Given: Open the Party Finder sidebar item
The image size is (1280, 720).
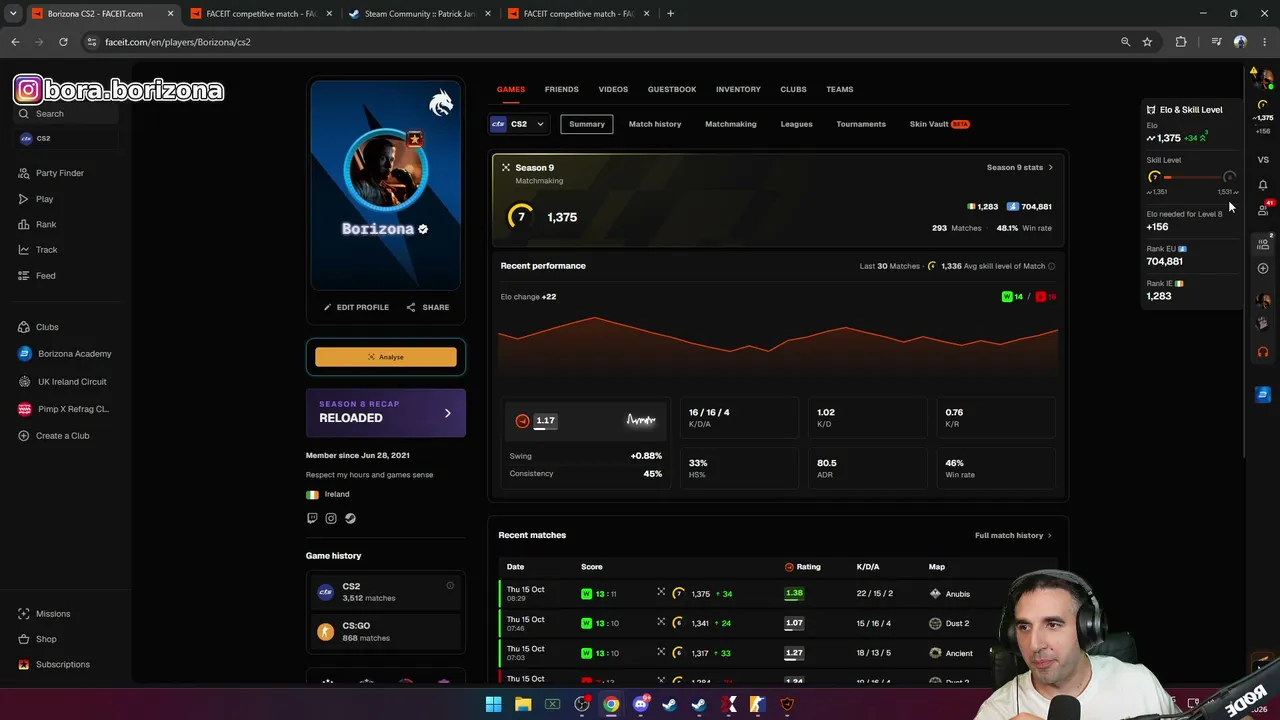Looking at the screenshot, I should (x=51, y=173).
